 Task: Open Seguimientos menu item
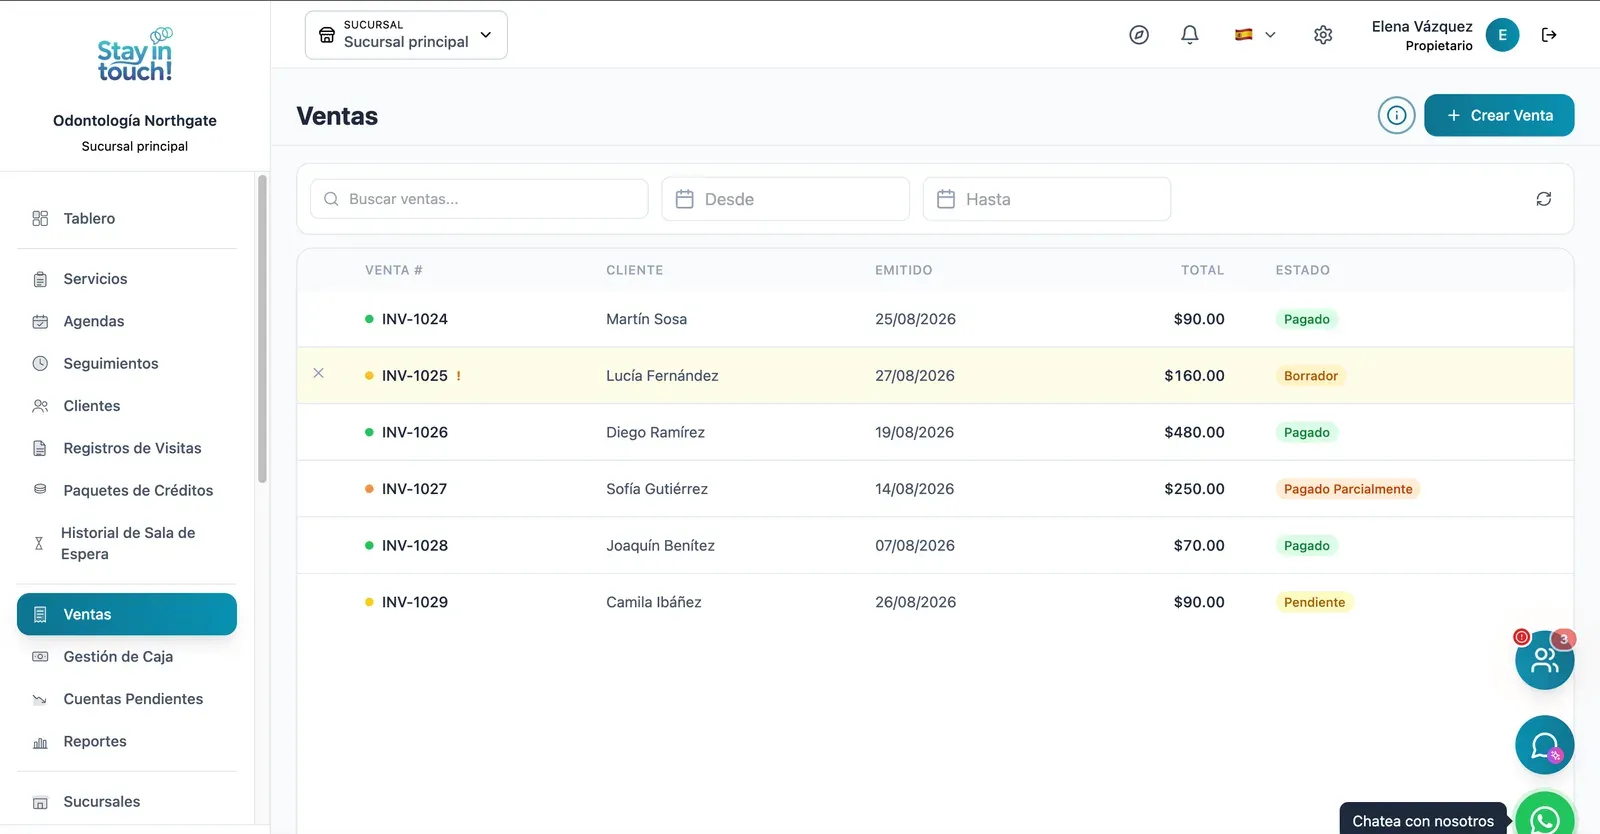[127, 364]
